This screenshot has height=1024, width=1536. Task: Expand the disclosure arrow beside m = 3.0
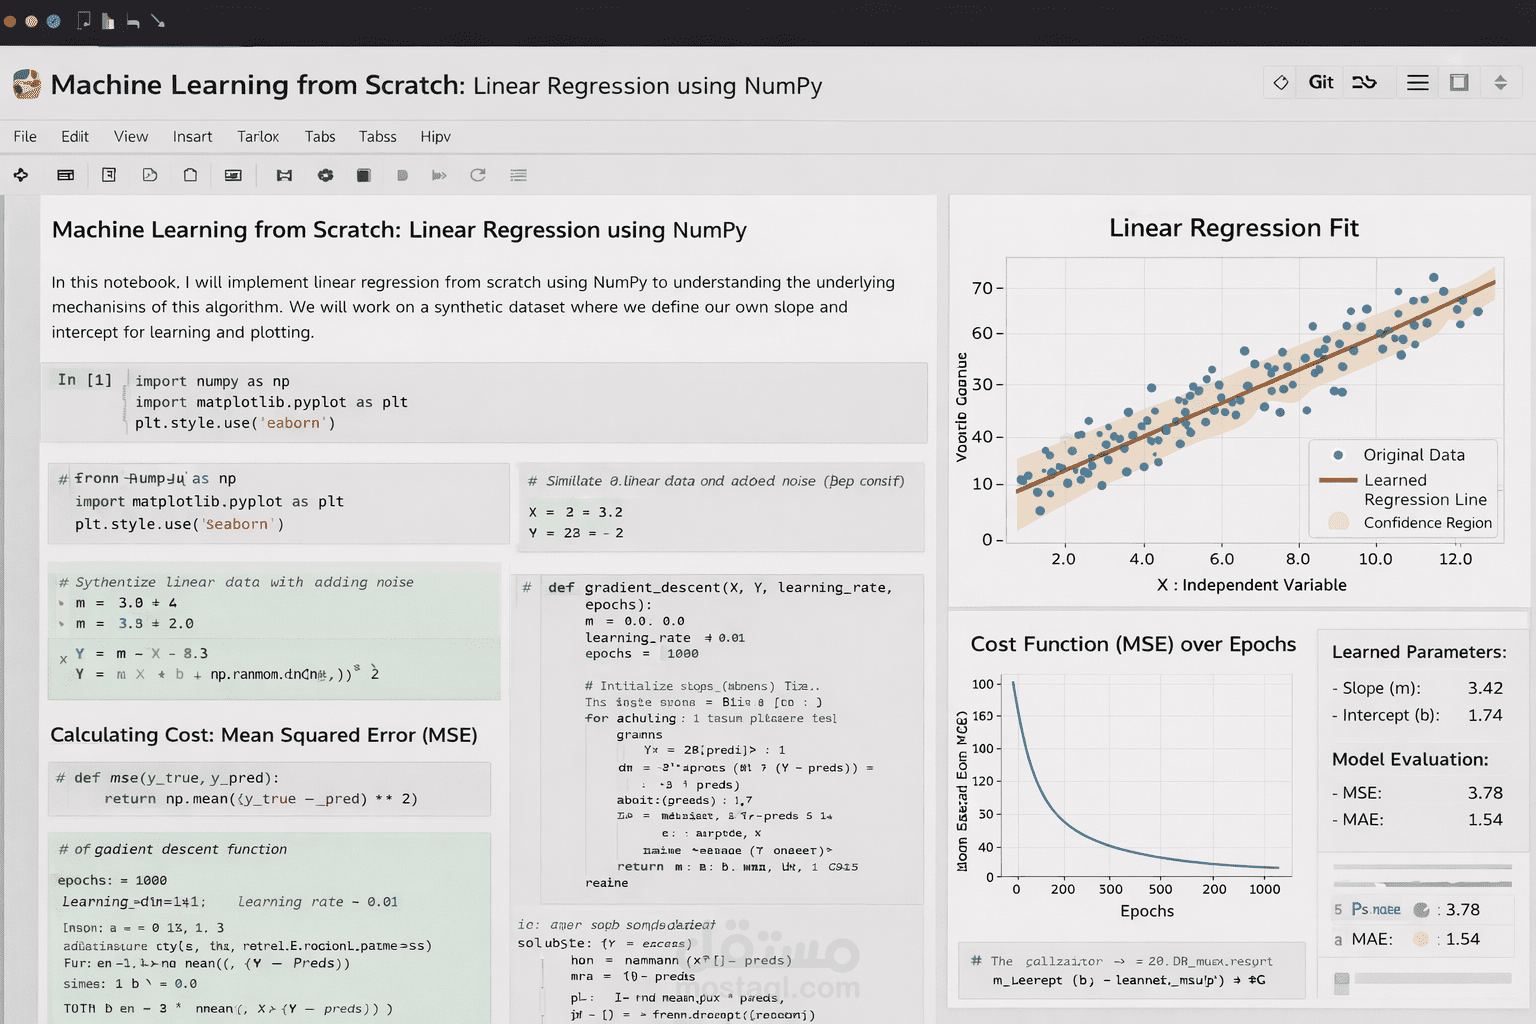click(x=60, y=603)
